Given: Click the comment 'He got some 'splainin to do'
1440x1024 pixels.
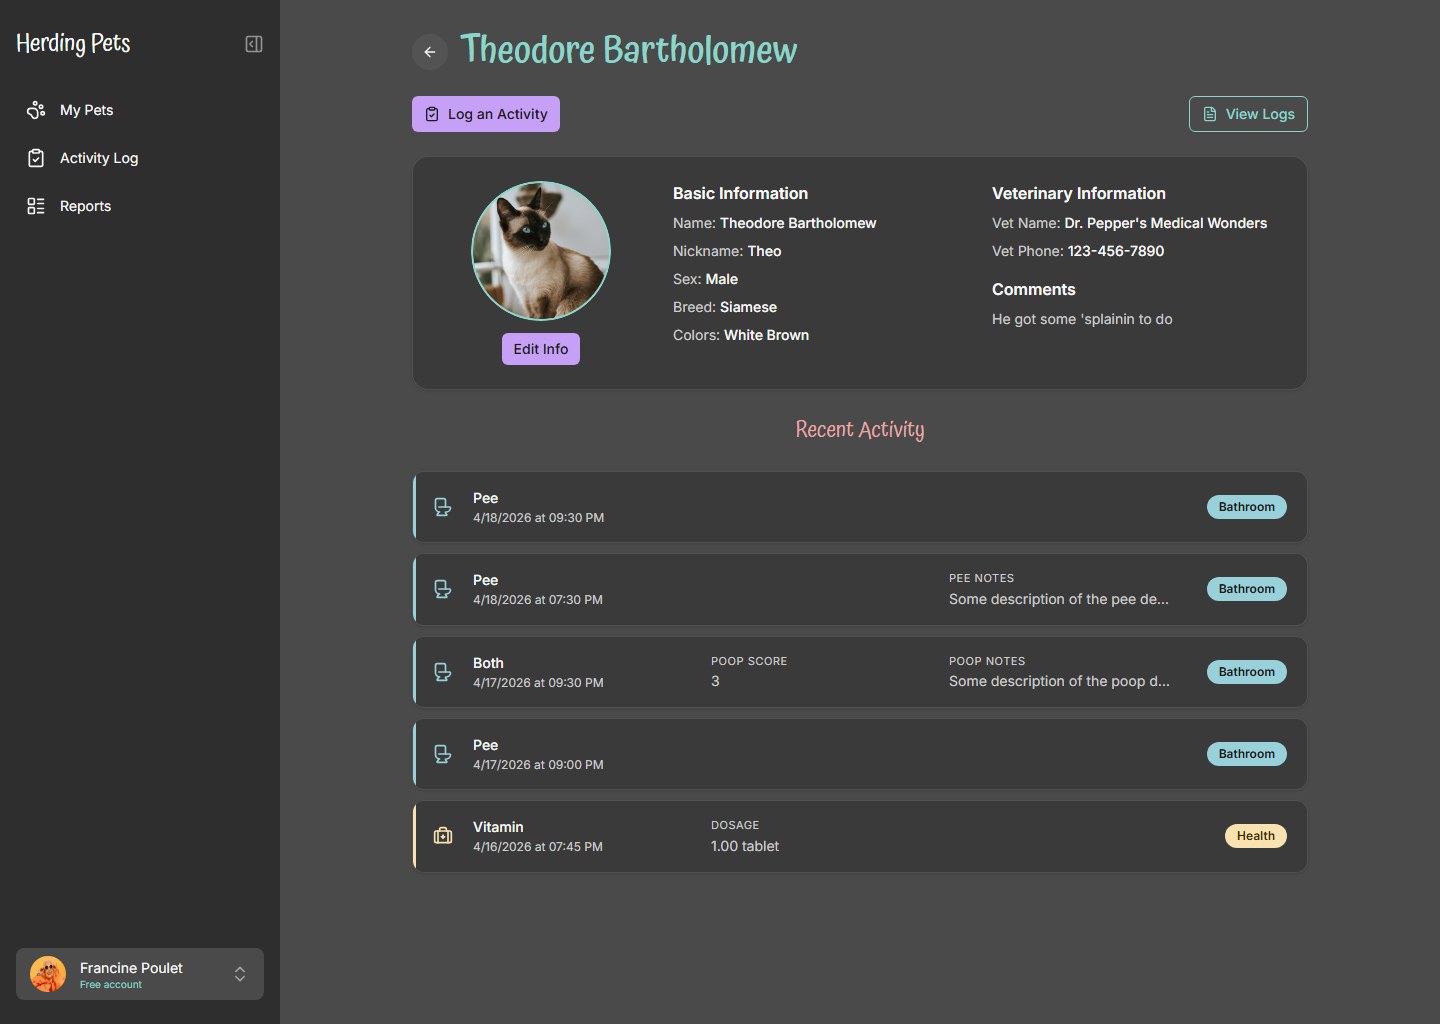Looking at the screenshot, I should pos(1082,319).
